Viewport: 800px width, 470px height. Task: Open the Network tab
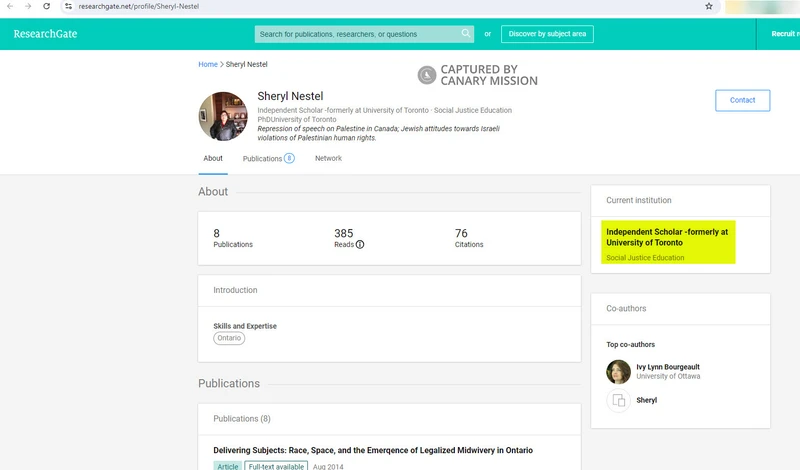pyautogui.click(x=328, y=158)
